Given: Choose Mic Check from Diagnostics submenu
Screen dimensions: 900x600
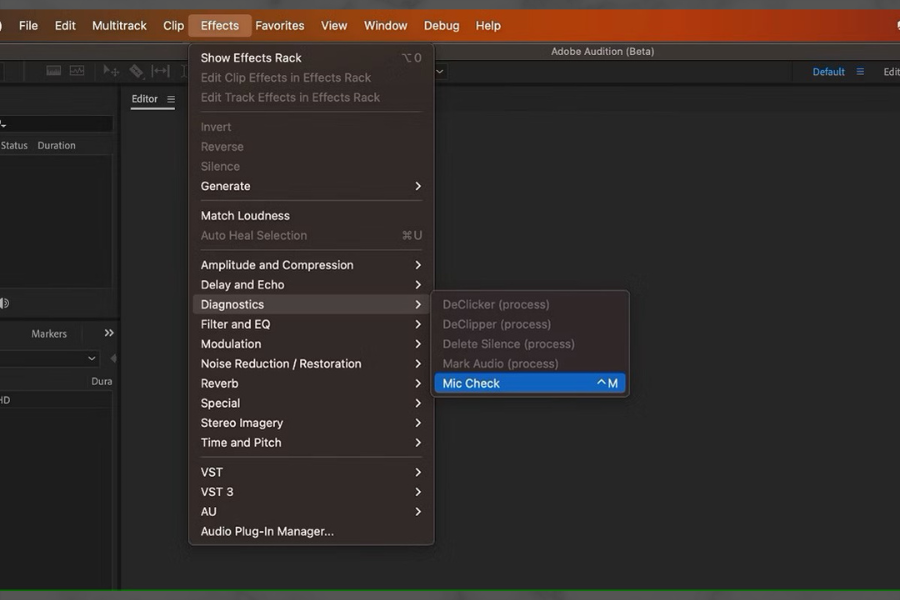Looking at the screenshot, I should point(530,383).
